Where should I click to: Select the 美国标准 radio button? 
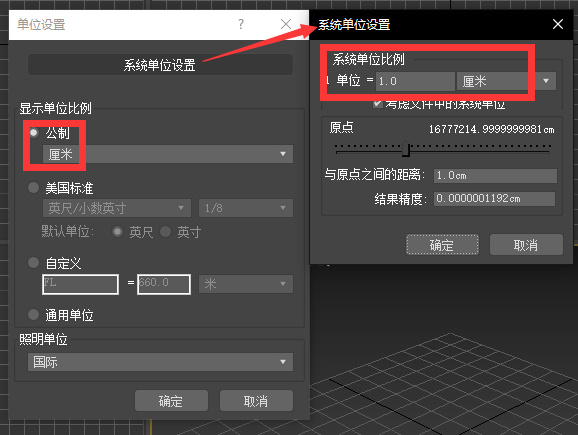click(34, 188)
